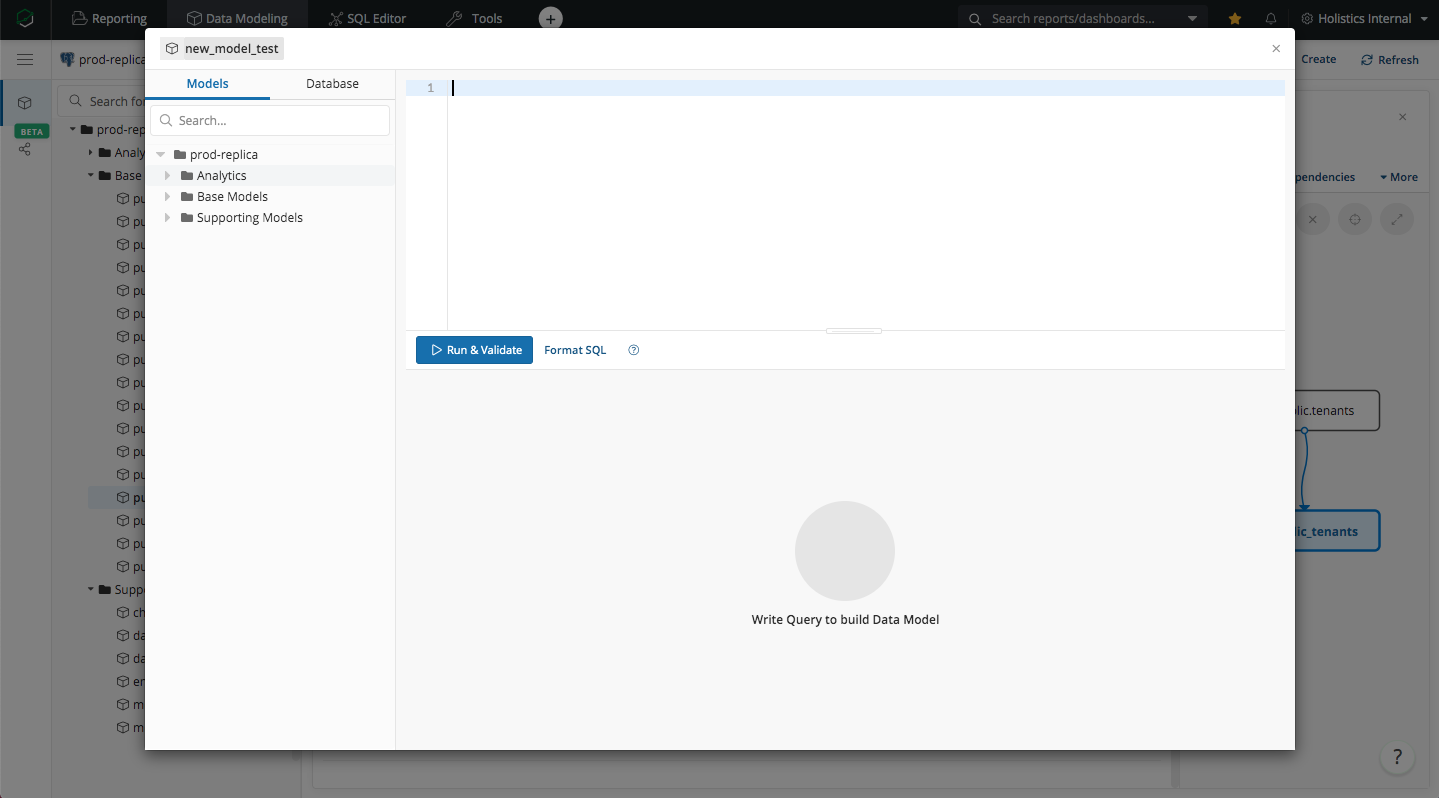Close the model editor dialog
The width and height of the screenshot is (1439, 798).
pos(1275,48)
